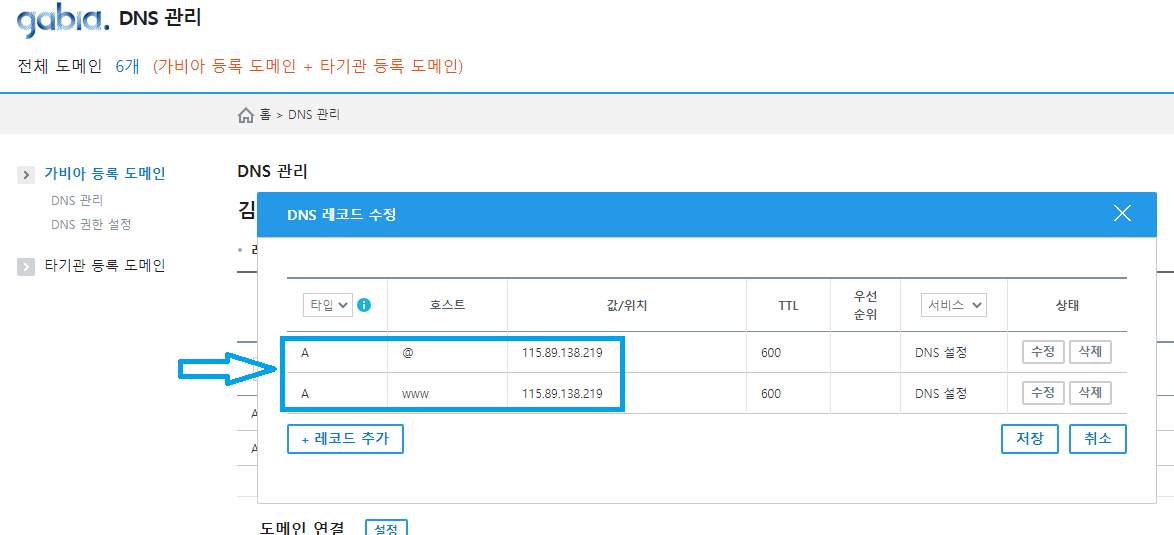
Task: Click the + 레코드 추가 button
Action: click(x=345, y=439)
